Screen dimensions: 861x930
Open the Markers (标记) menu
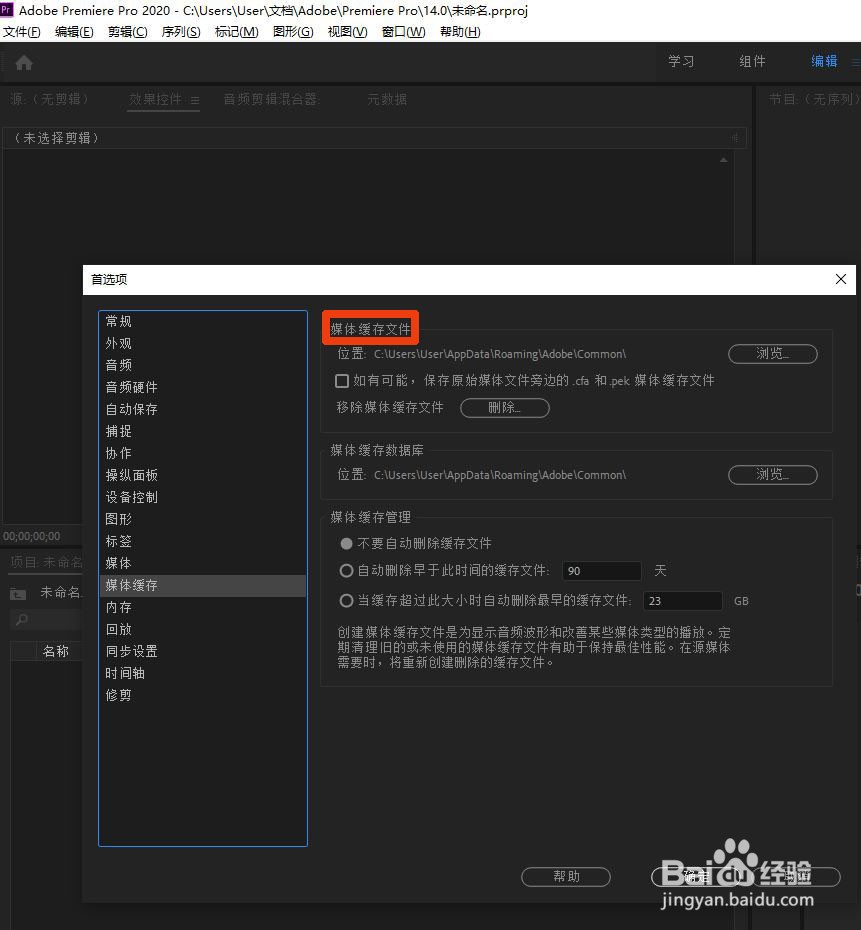(x=237, y=32)
